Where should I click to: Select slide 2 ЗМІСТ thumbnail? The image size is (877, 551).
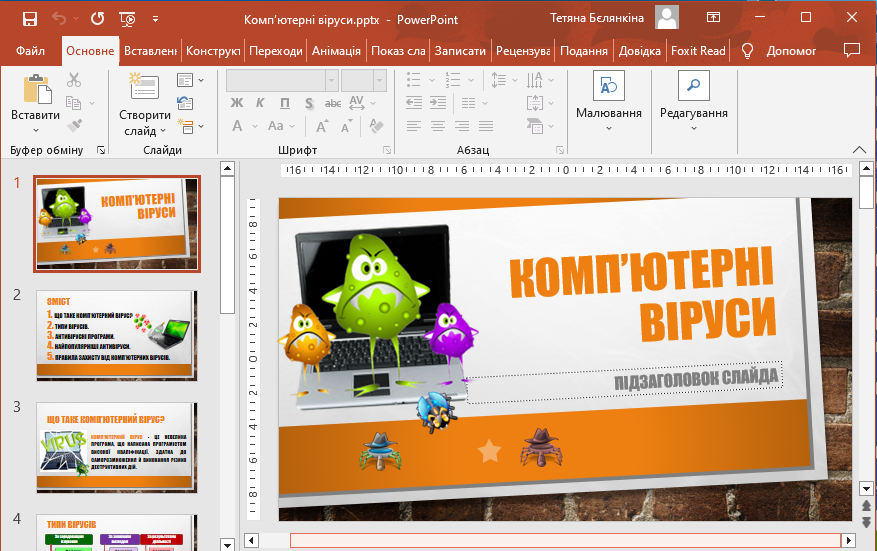tap(116, 335)
